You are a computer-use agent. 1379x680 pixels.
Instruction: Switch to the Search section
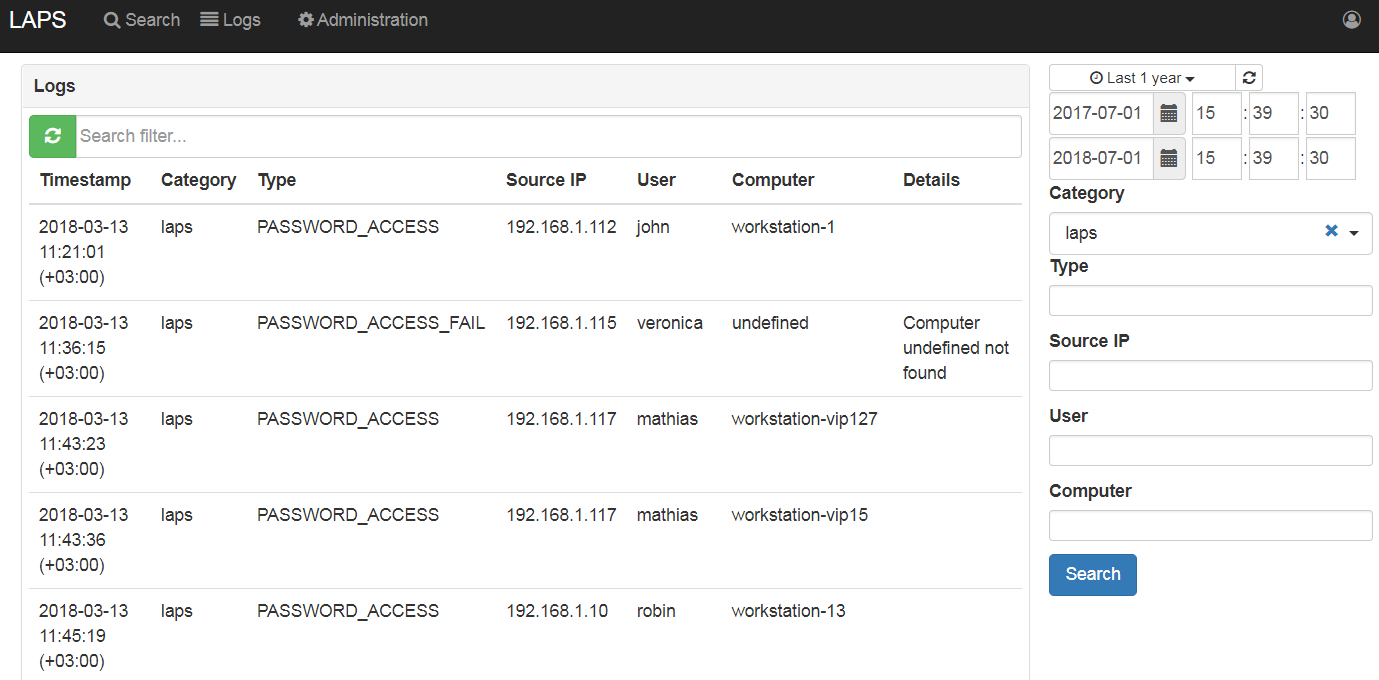(x=141, y=19)
